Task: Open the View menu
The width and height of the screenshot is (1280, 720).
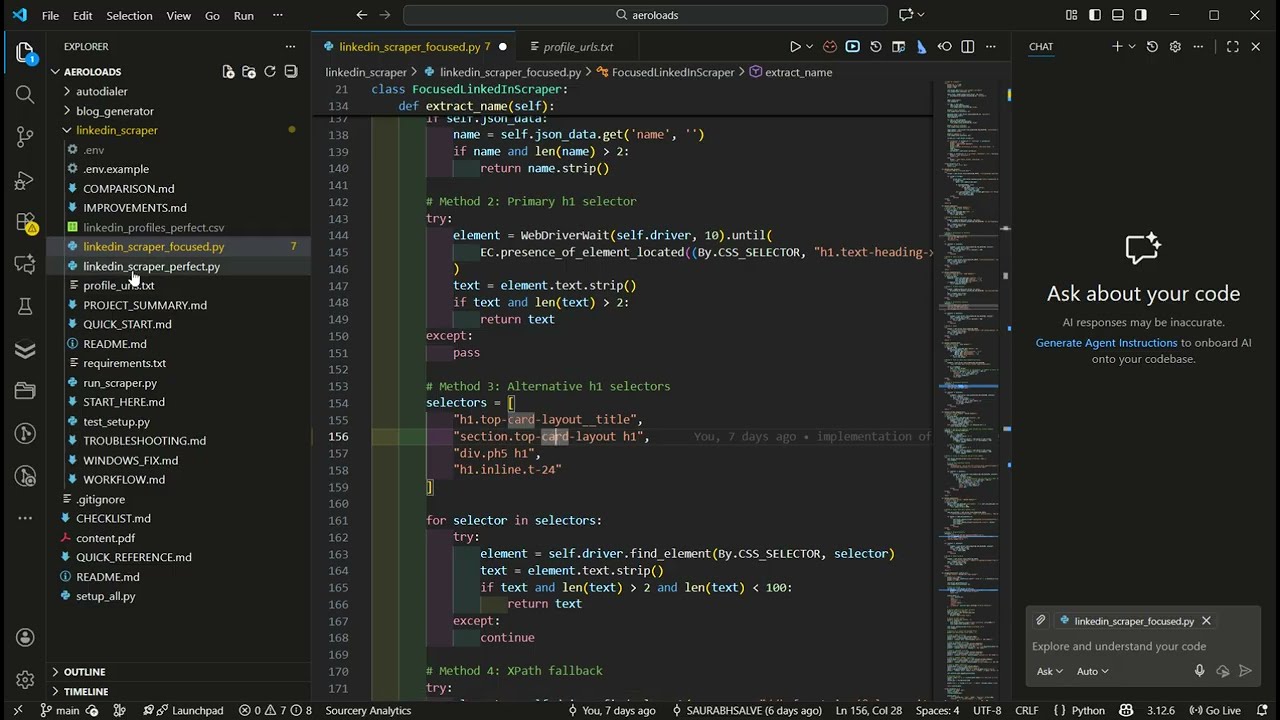Action: coord(179,16)
